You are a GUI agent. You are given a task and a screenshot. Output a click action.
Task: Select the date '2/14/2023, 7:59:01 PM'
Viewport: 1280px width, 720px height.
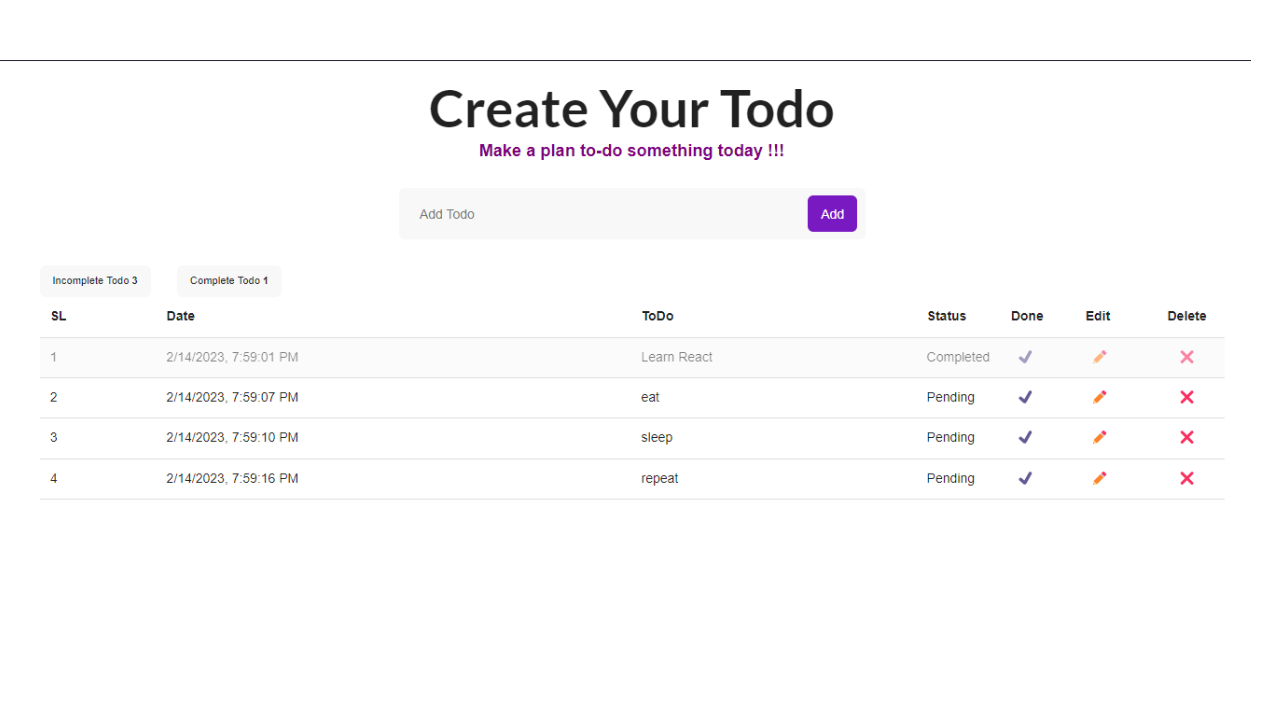point(232,357)
